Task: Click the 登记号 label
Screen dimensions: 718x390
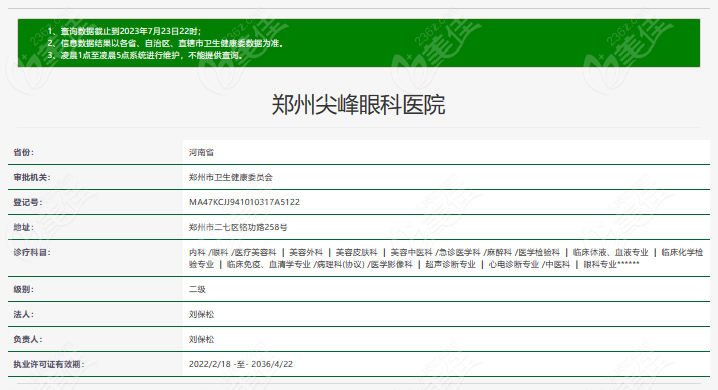Action: [27, 202]
